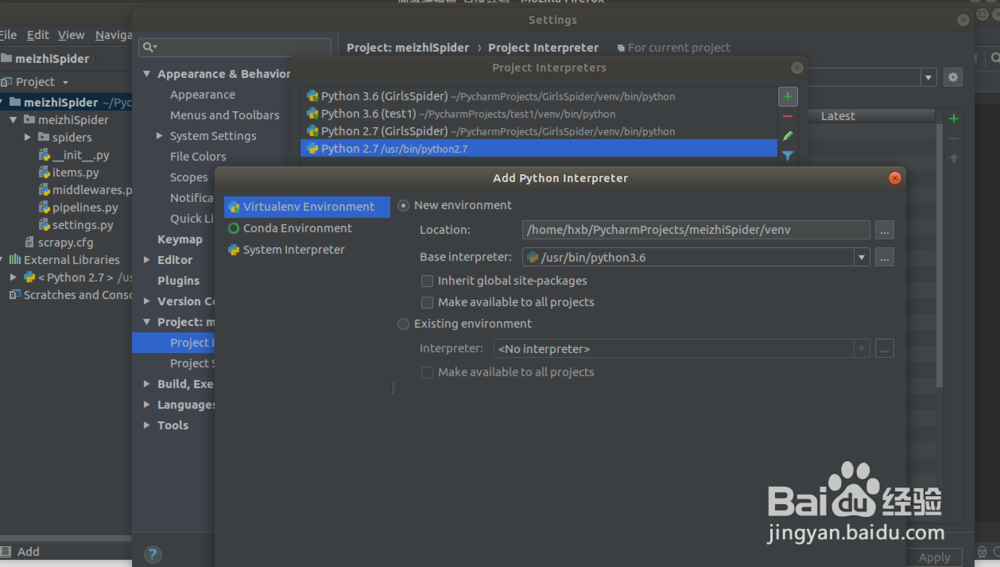Select the Existing environment radio button
1000x567 pixels.
tap(404, 324)
